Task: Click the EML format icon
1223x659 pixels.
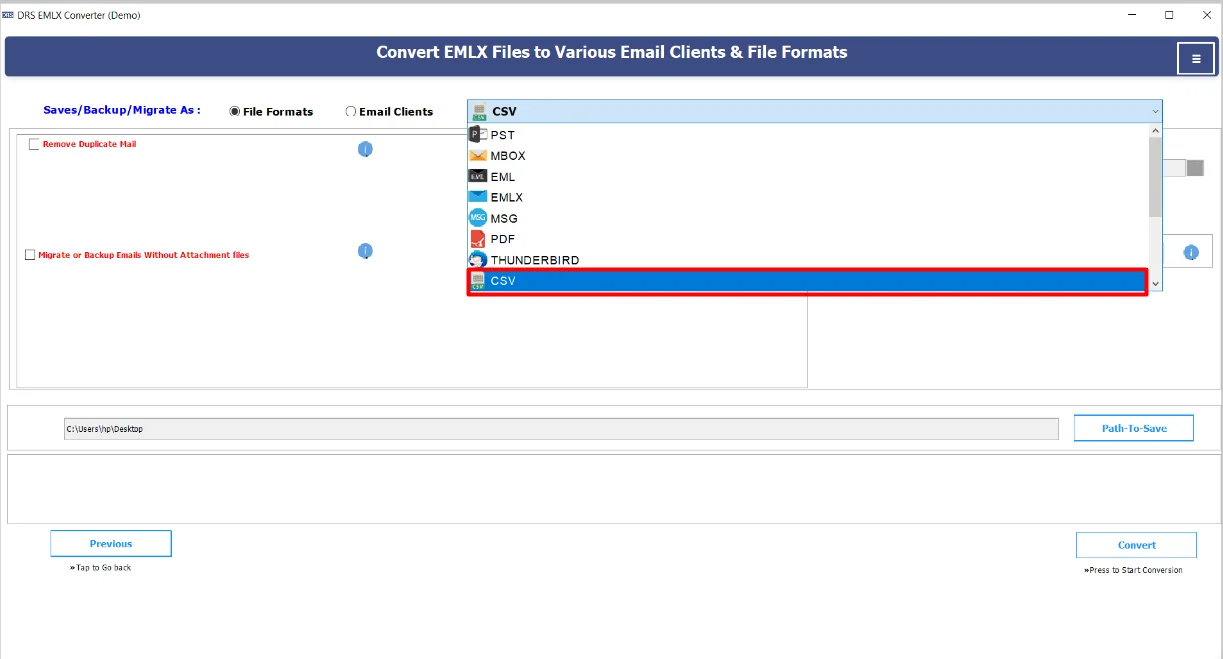Action: pos(476,176)
